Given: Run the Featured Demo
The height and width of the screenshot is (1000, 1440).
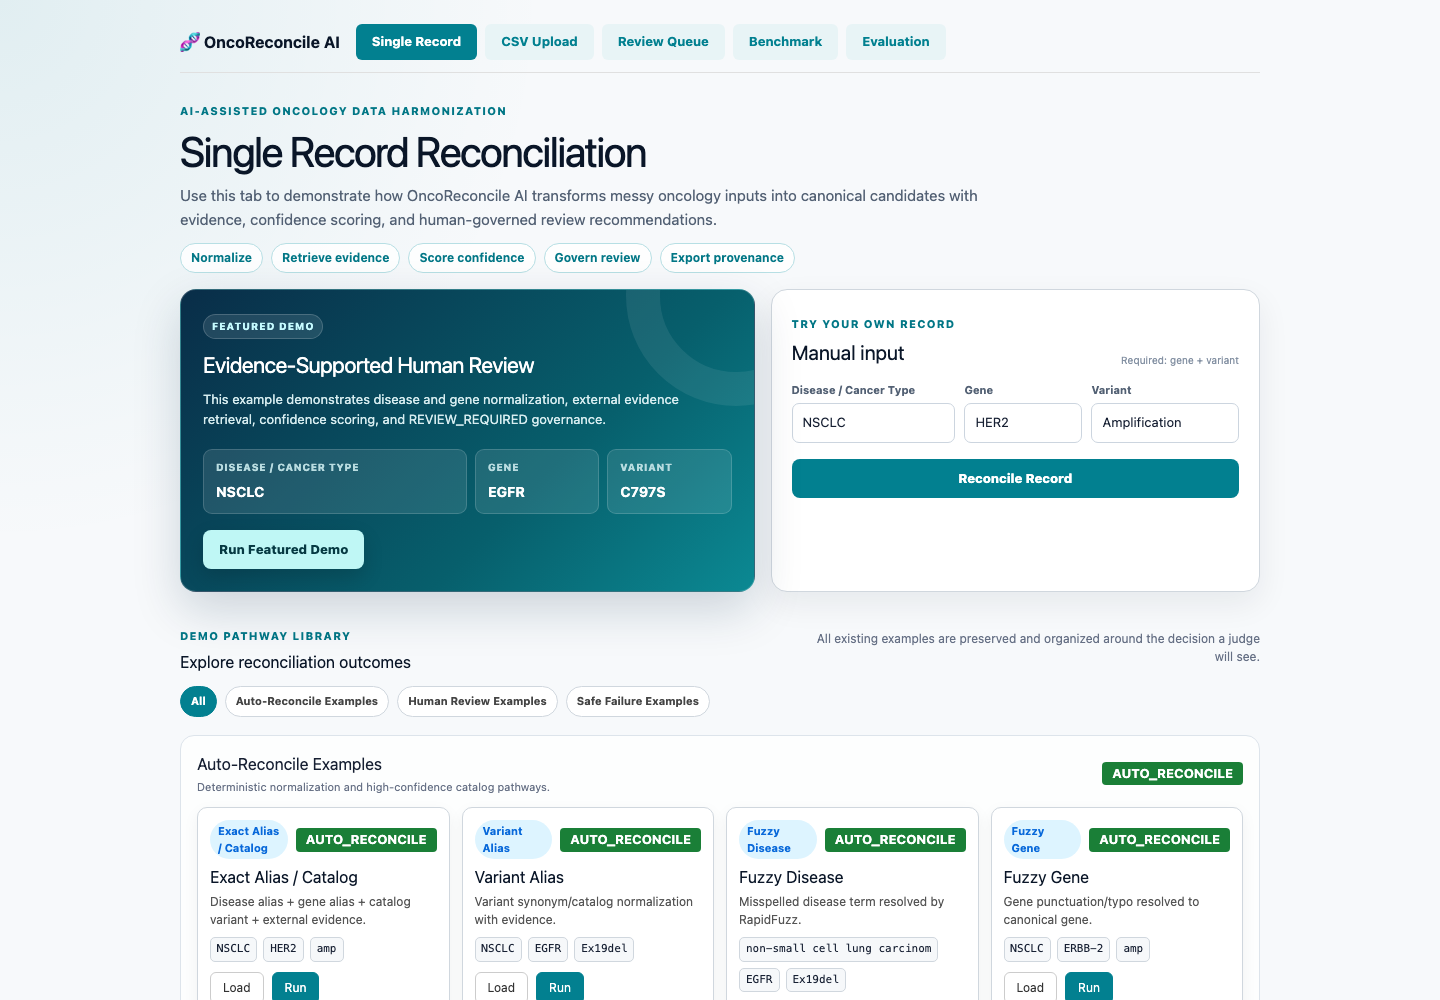Looking at the screenshot, I should pos(283,550).
